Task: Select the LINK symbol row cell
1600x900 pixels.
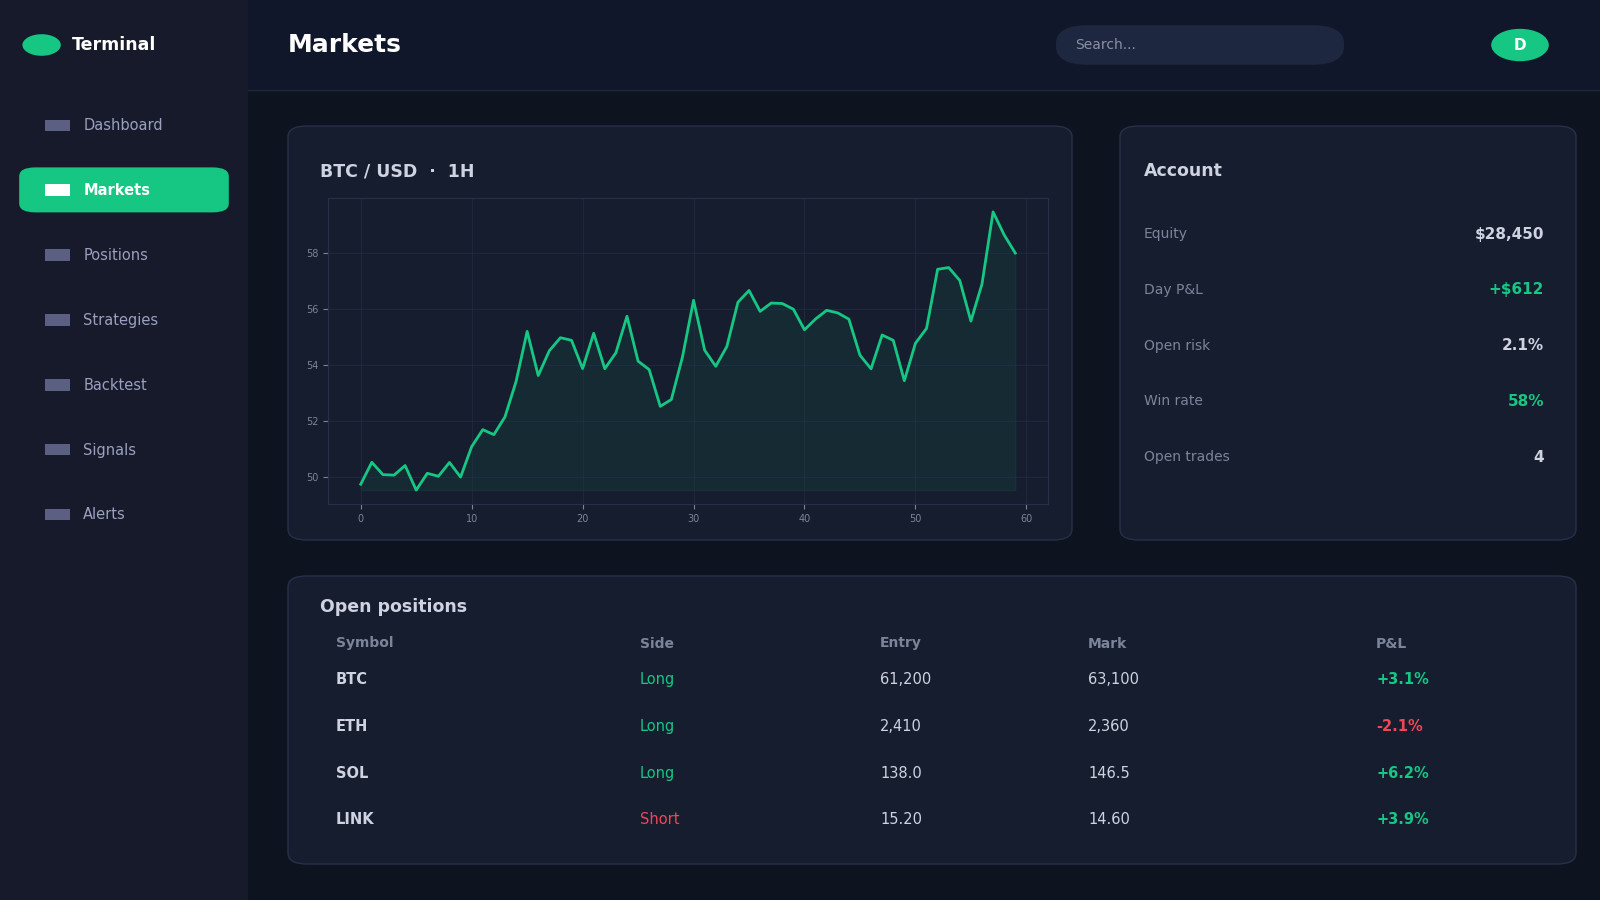Action: (x=354, y=820)
